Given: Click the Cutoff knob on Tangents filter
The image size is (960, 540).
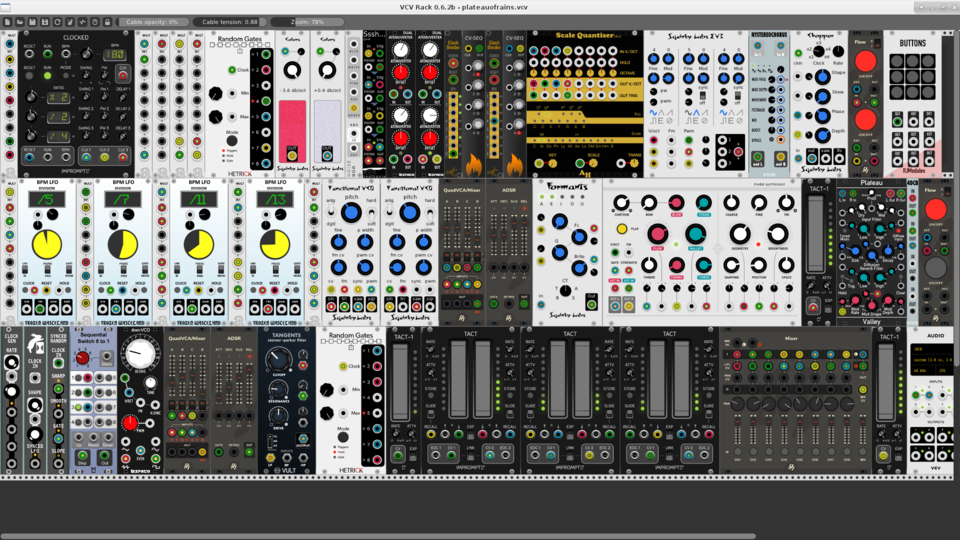Looking at the screenshot, I should pyautogui.click(x=278, y=359).
